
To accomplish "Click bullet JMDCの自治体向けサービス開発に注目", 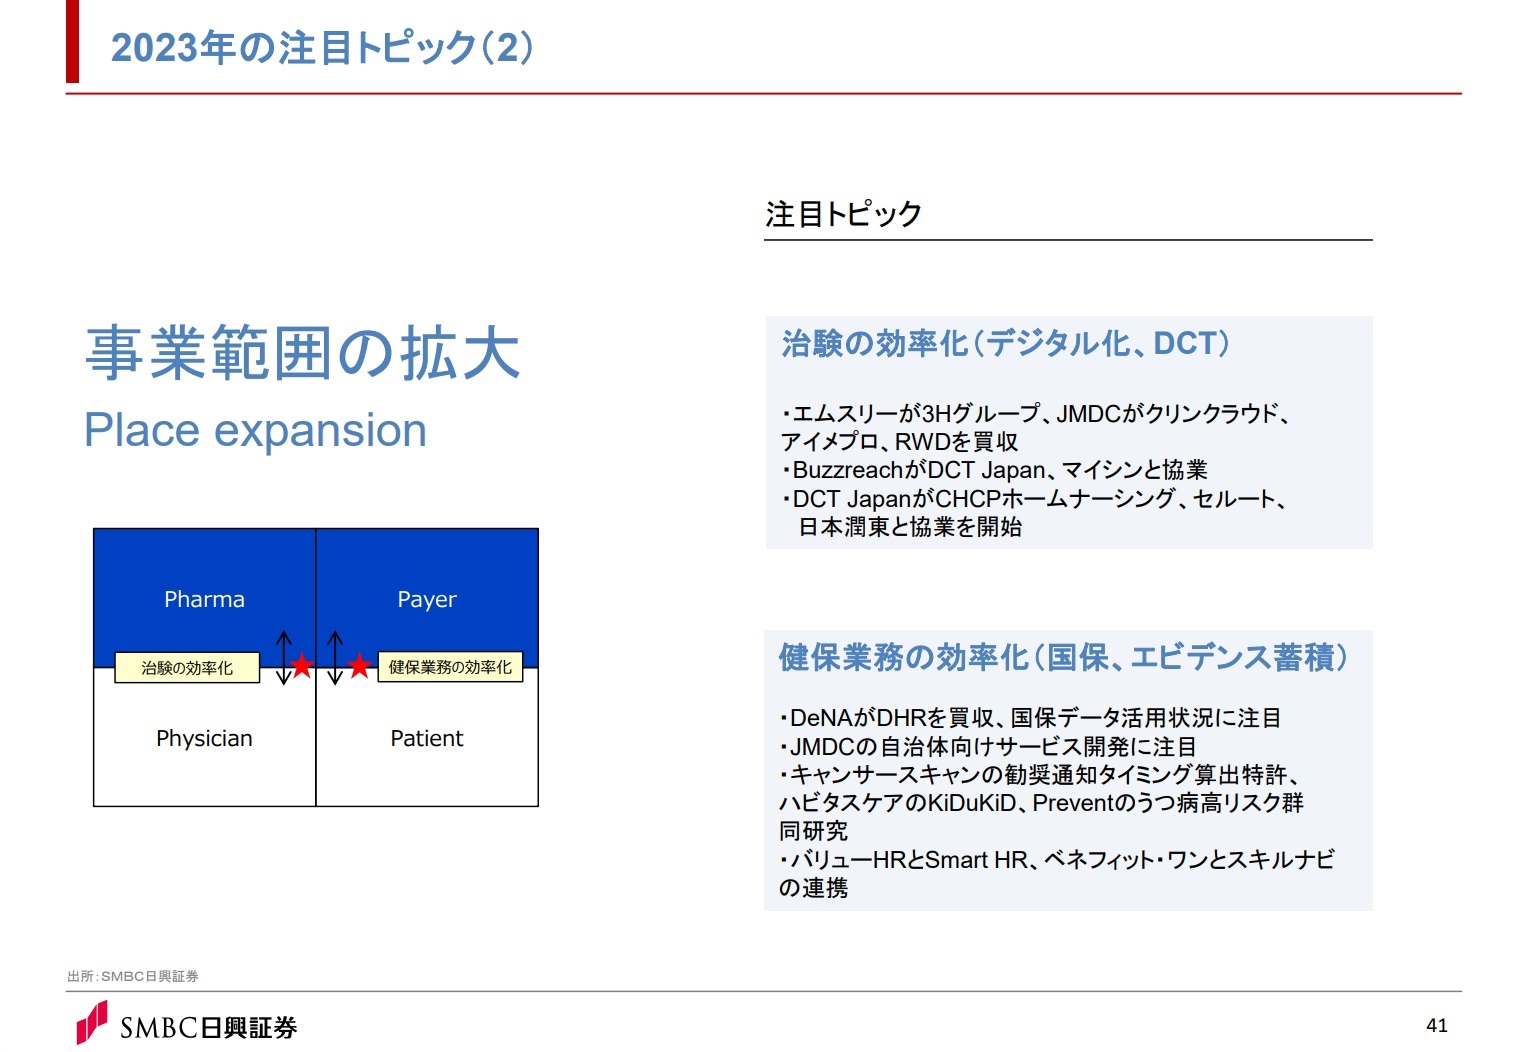I will pyautogui.click(x=988, y=747).
